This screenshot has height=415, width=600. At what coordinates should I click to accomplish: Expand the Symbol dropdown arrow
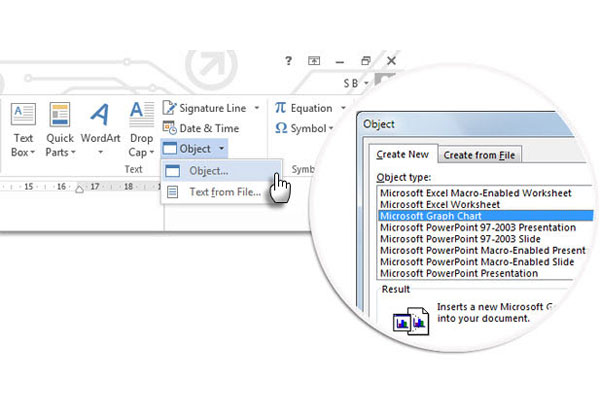coord(331,129)
